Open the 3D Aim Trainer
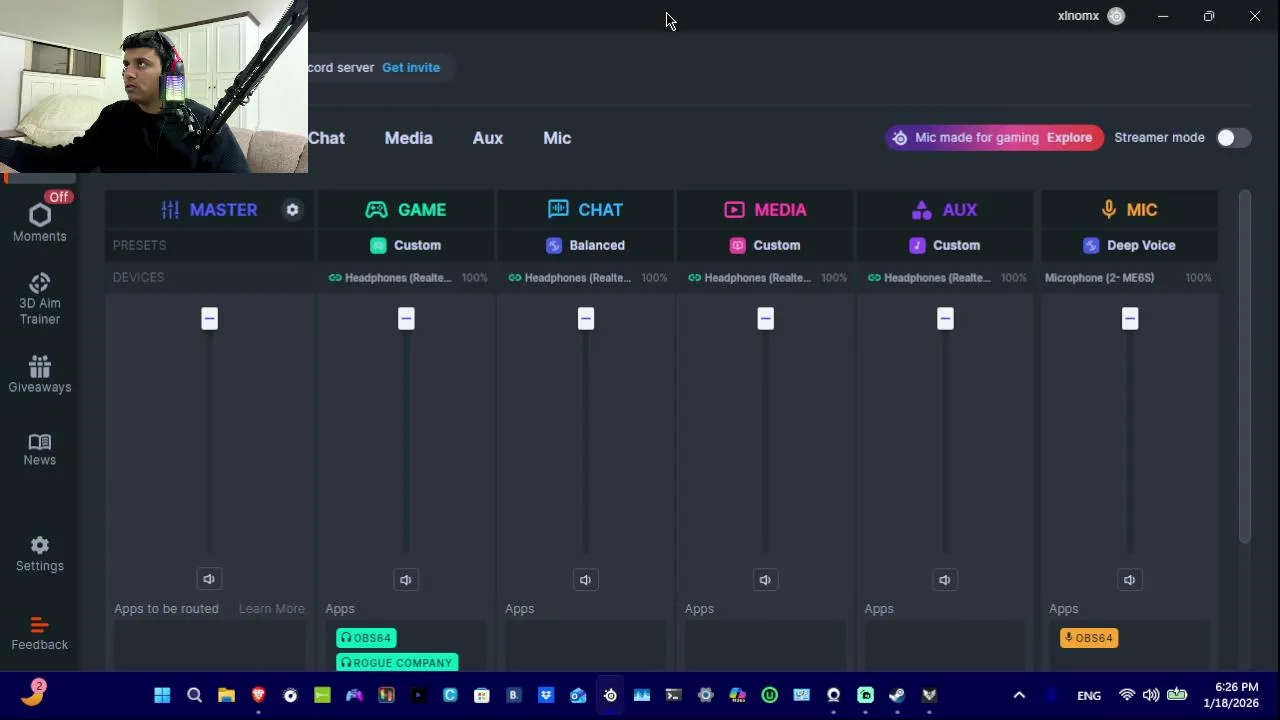The width and height of the screenshot is (1280, 720). [40, 299]
